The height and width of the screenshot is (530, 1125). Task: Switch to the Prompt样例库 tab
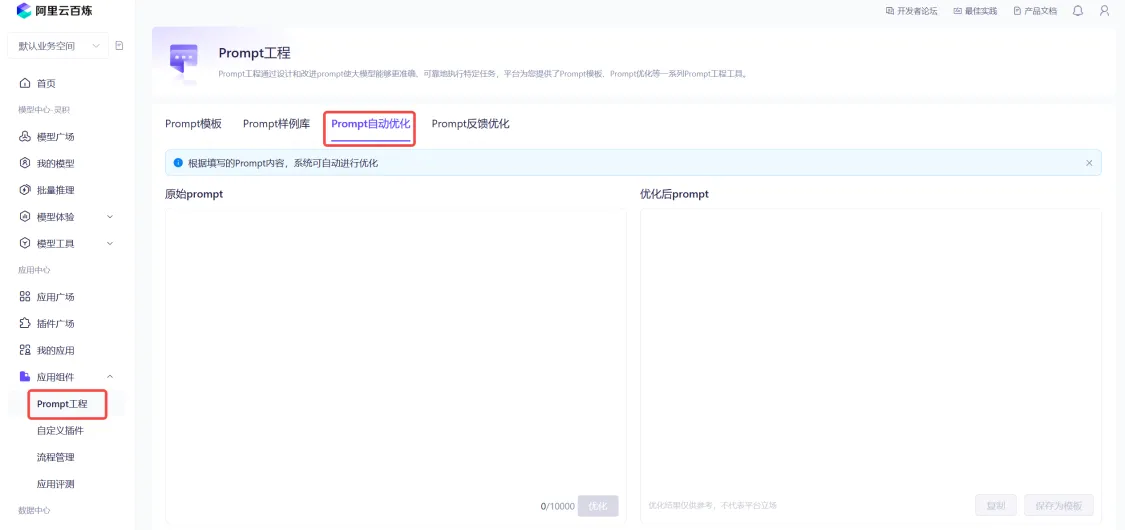tap(276, 123)
